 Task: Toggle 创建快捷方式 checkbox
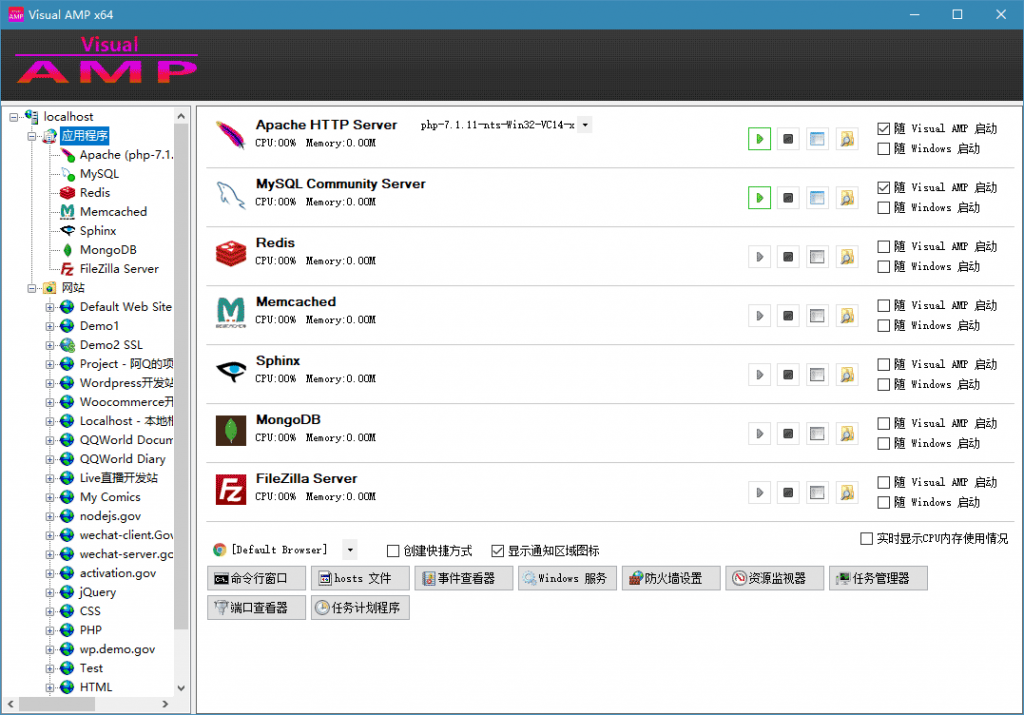pos(393,550)
